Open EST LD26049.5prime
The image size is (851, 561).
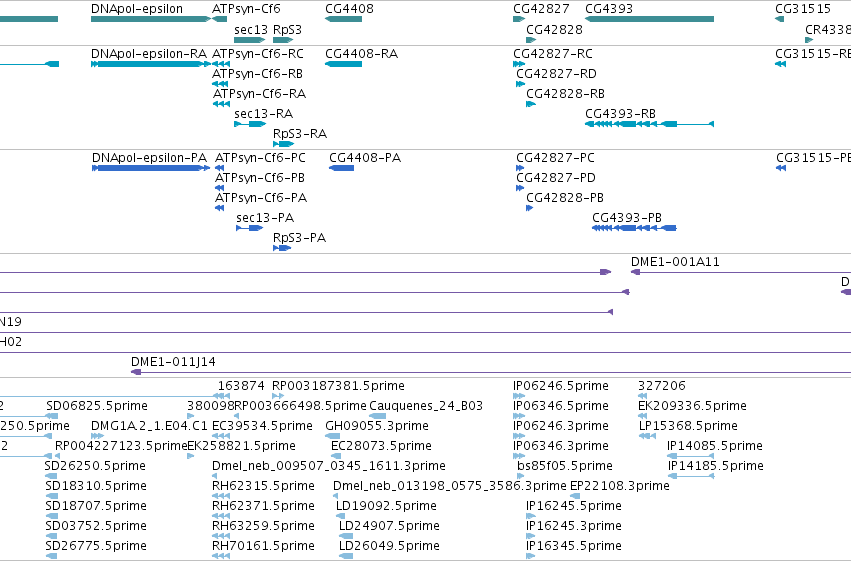(x=389, y=546)
